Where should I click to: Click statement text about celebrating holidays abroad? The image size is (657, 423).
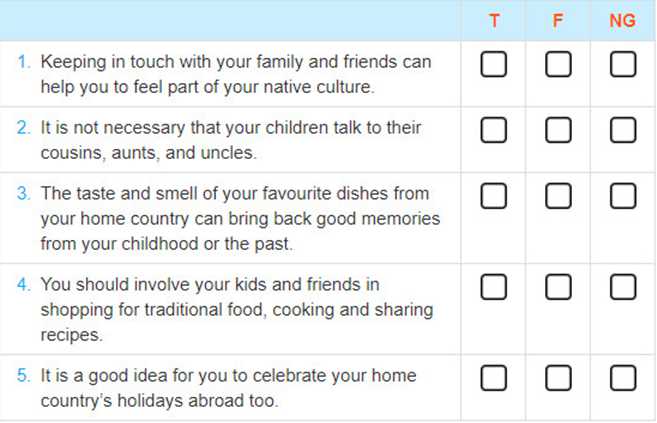click(228, 388)
